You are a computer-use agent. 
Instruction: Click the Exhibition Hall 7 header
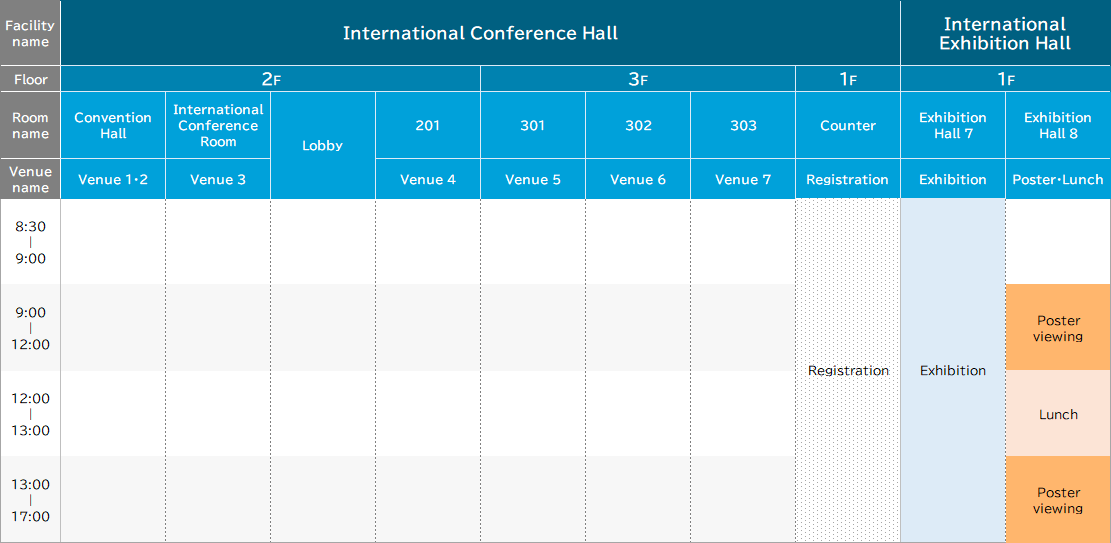point(953,125)
